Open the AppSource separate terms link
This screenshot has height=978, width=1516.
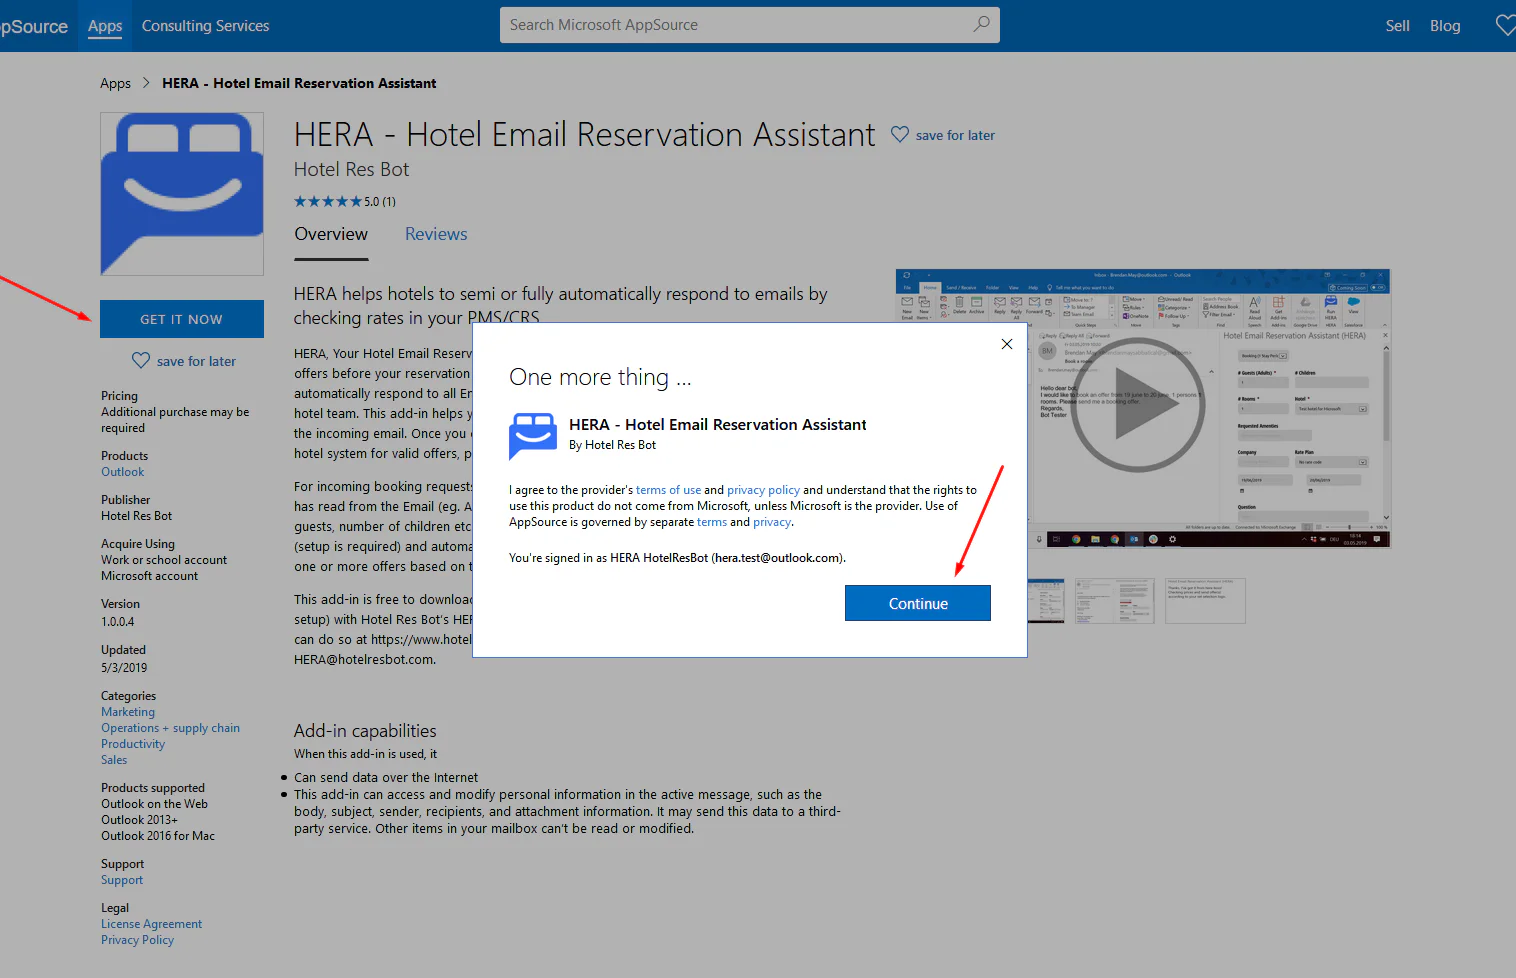[712, 522]
